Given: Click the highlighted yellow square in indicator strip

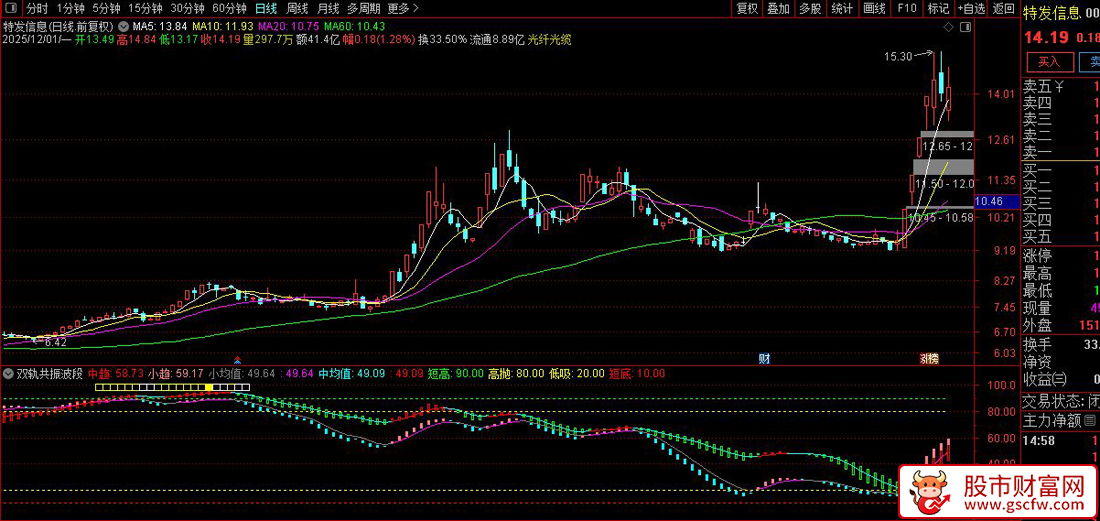Looking at the screenshot, I should (x=208, y=387).
